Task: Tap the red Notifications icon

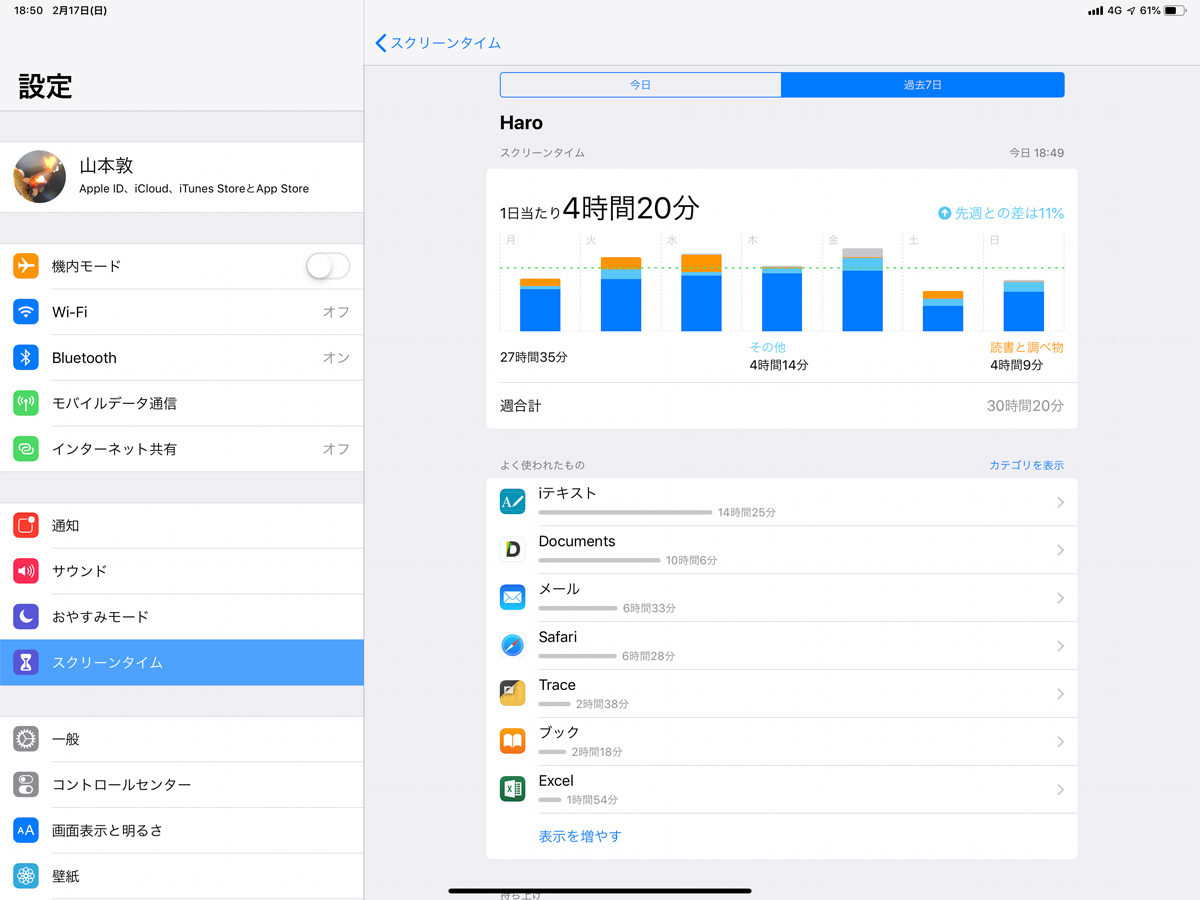Action: 26,525
